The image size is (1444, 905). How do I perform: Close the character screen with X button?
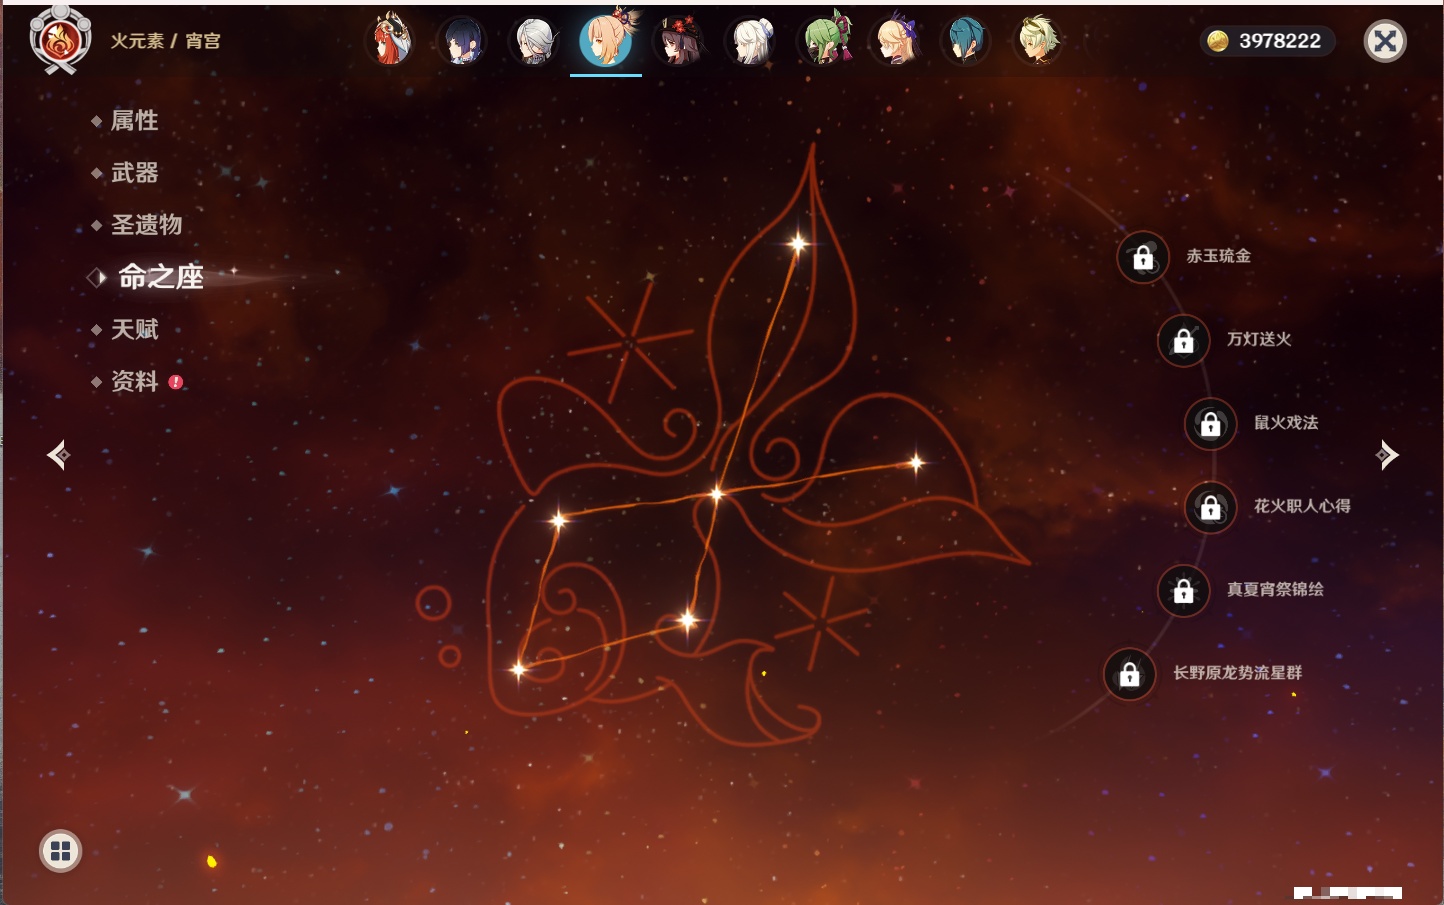pos(1385,41)
